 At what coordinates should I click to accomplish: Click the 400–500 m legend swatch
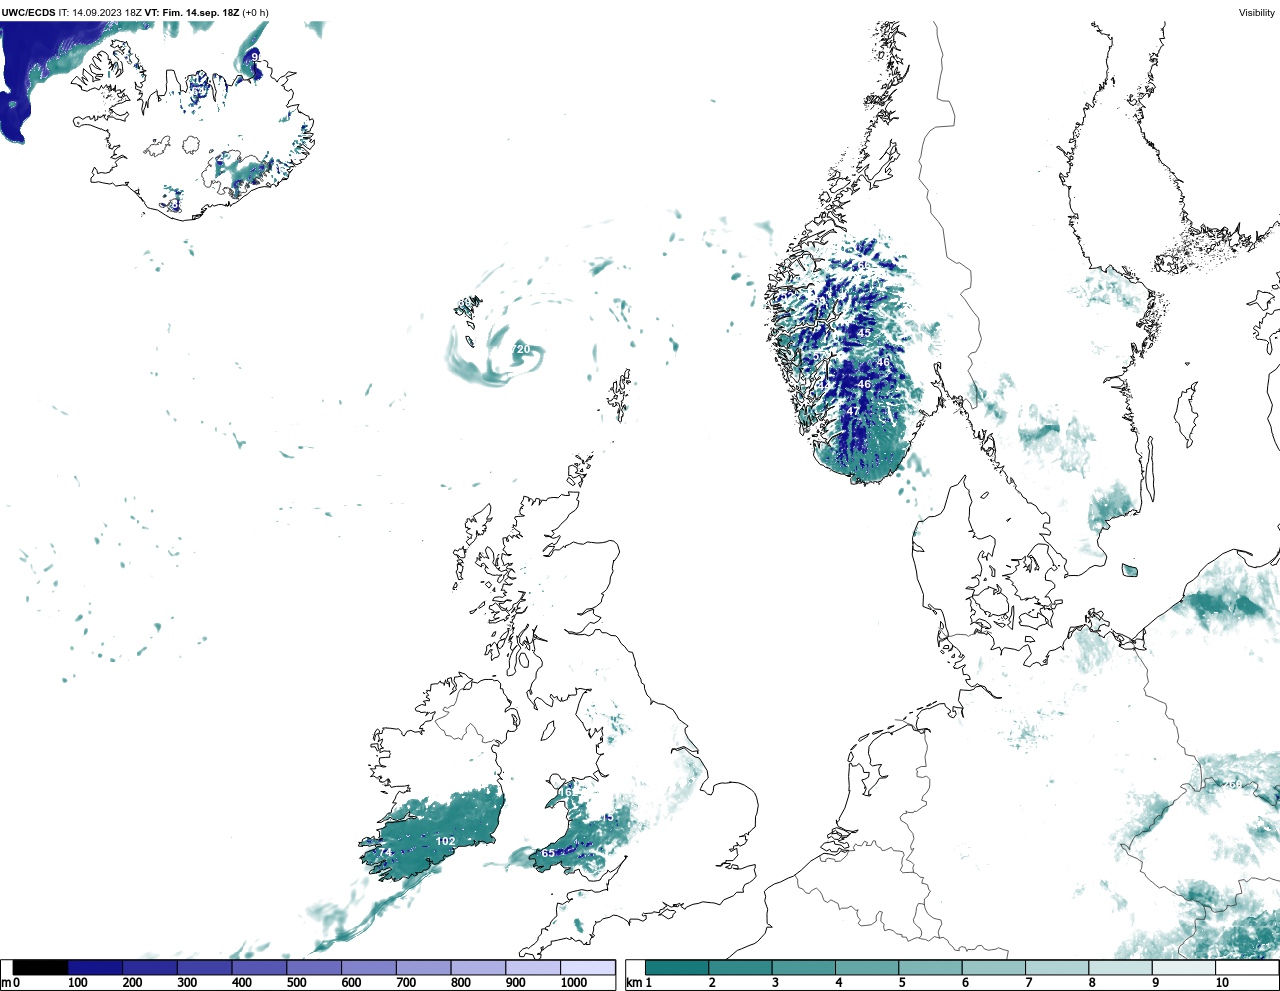click(x=259, y=967)
